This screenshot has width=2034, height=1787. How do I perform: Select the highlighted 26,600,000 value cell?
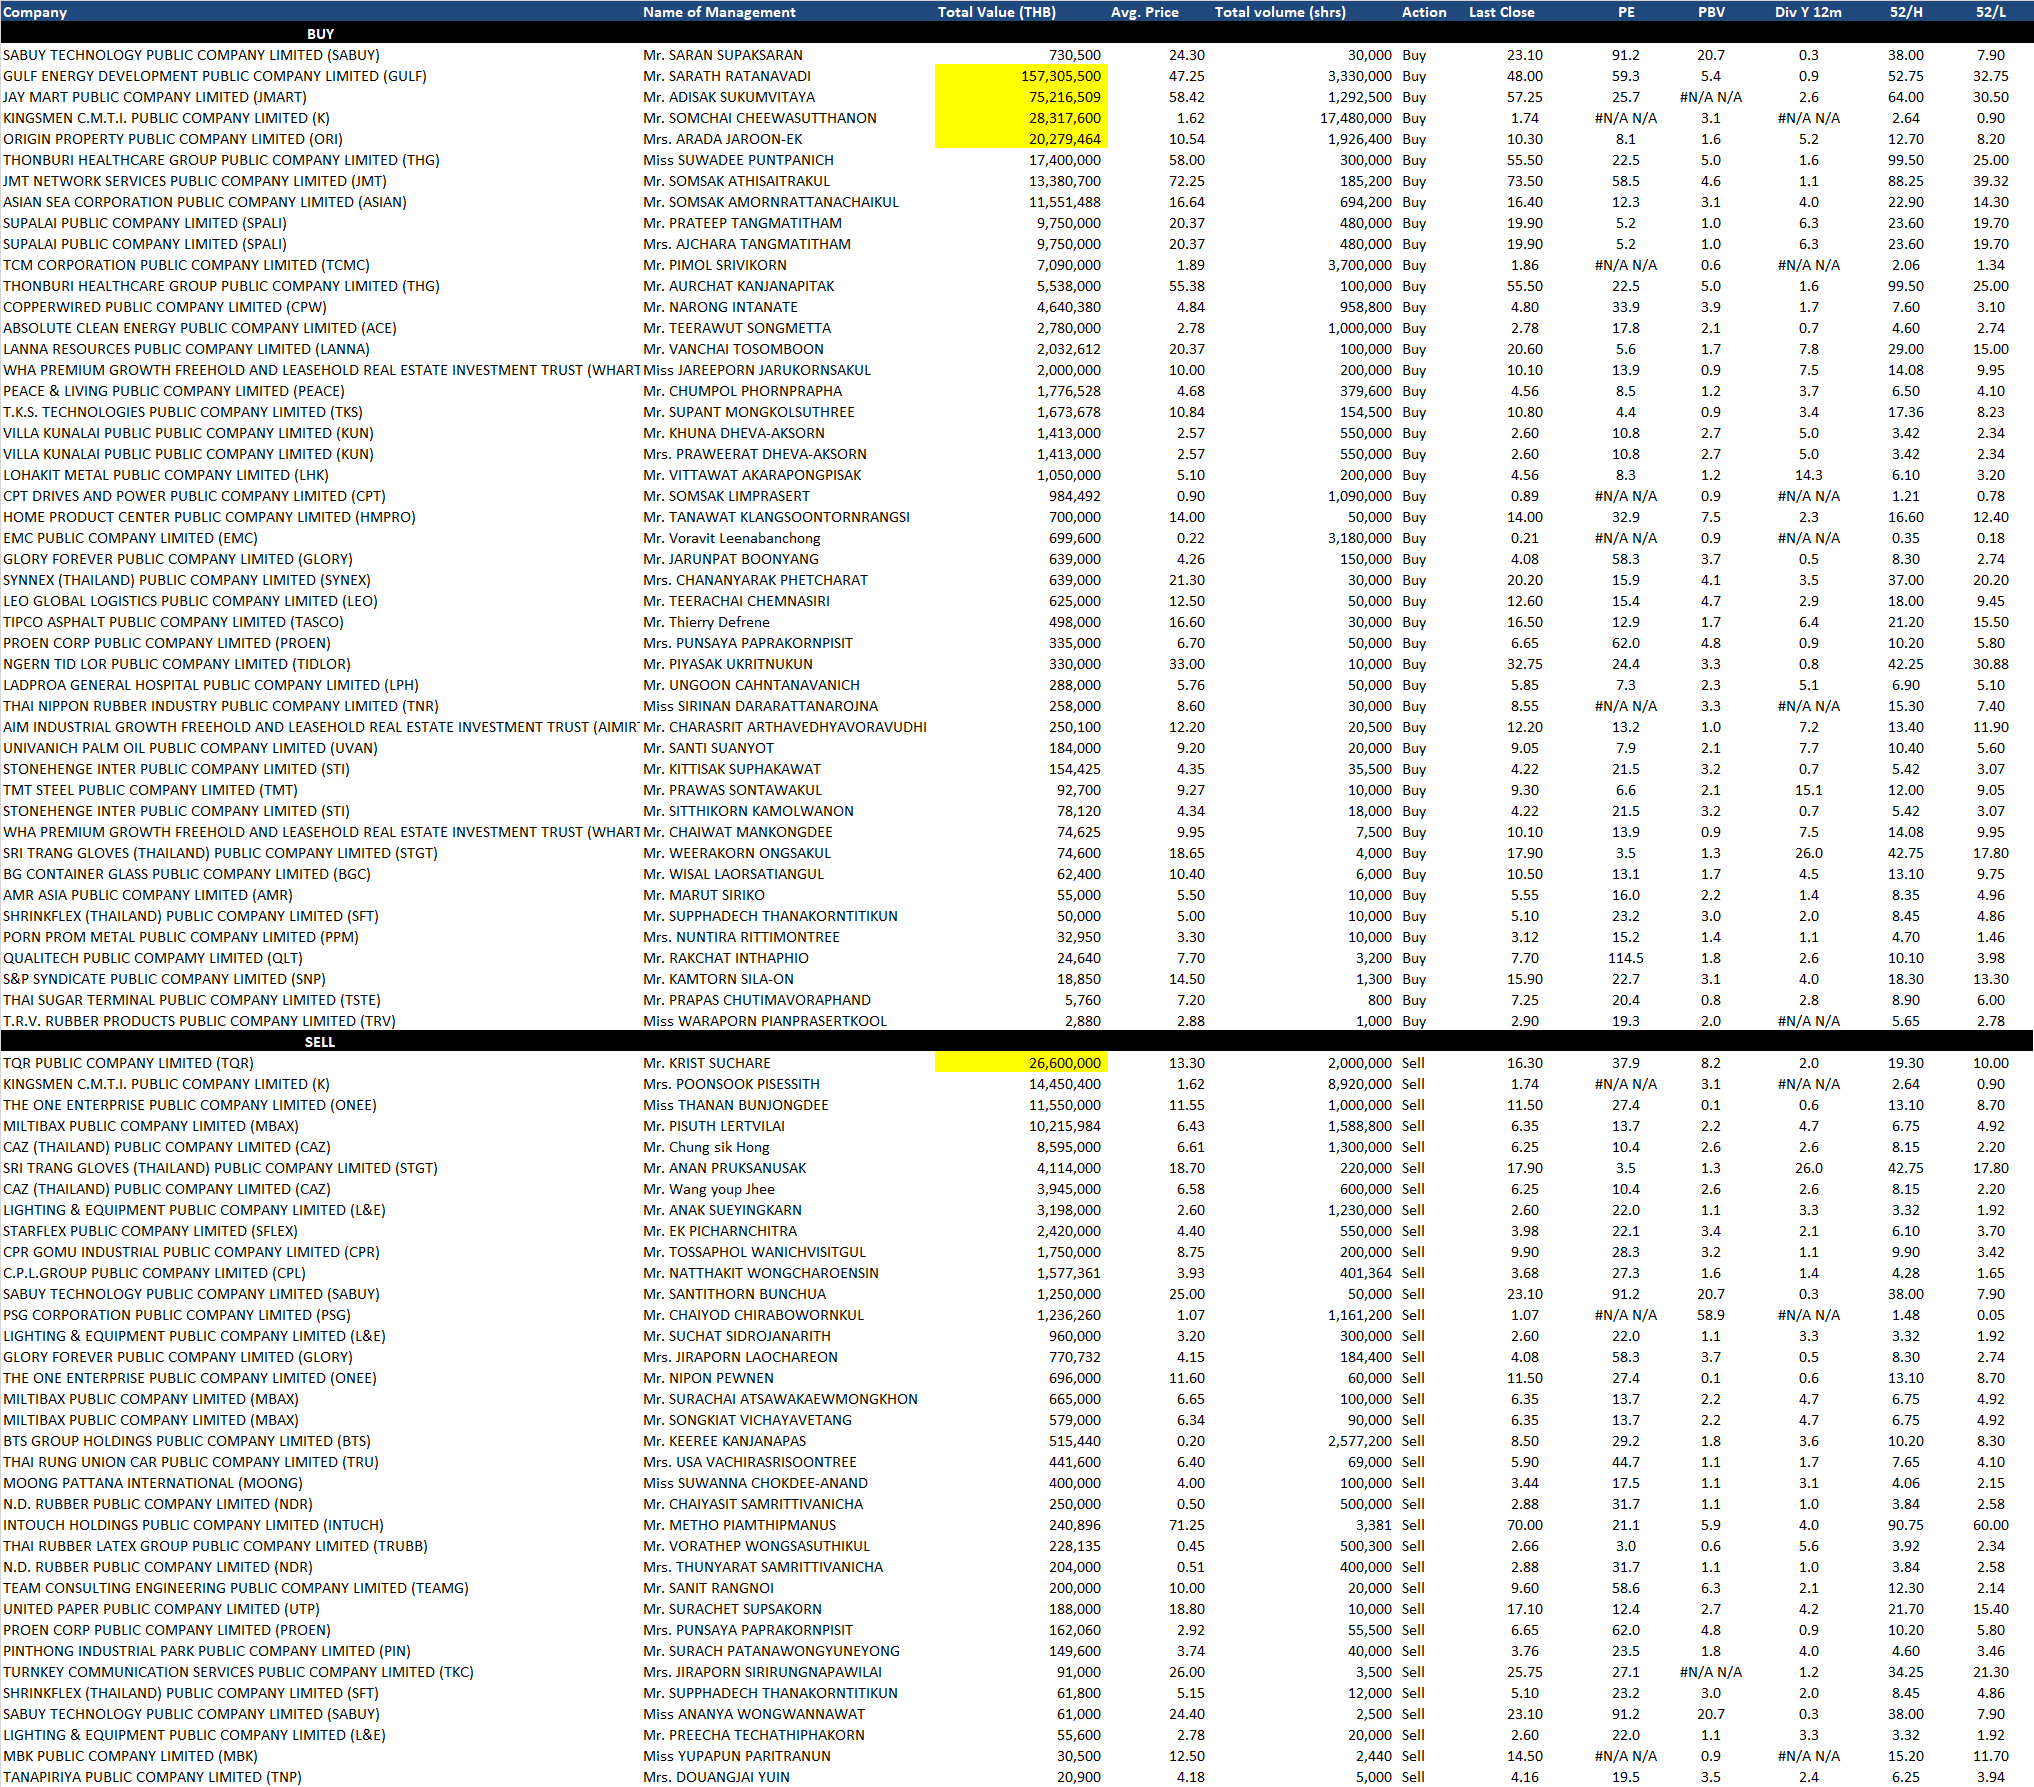tap(1021, 1063)
